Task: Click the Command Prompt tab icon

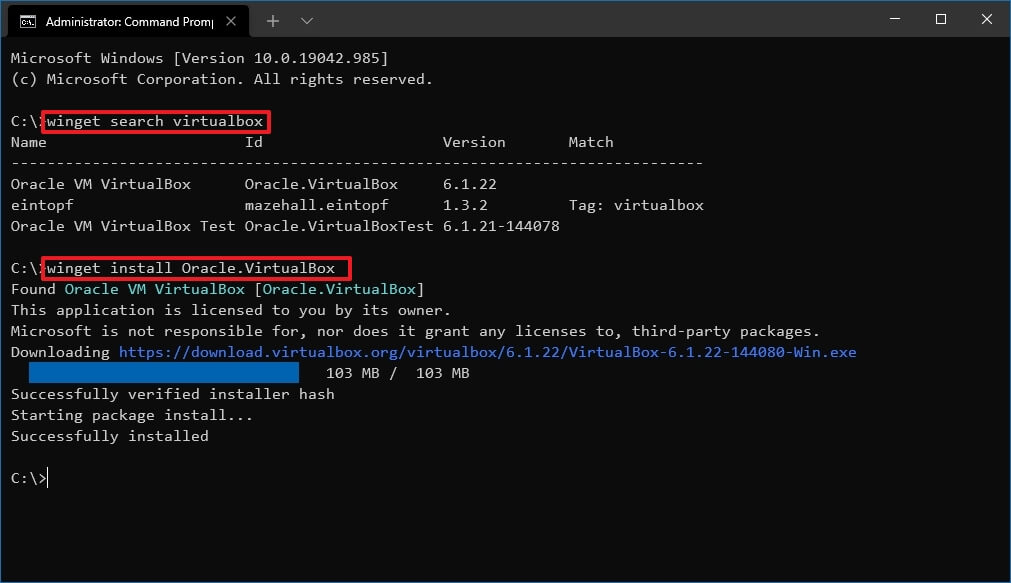Action: 28,19
